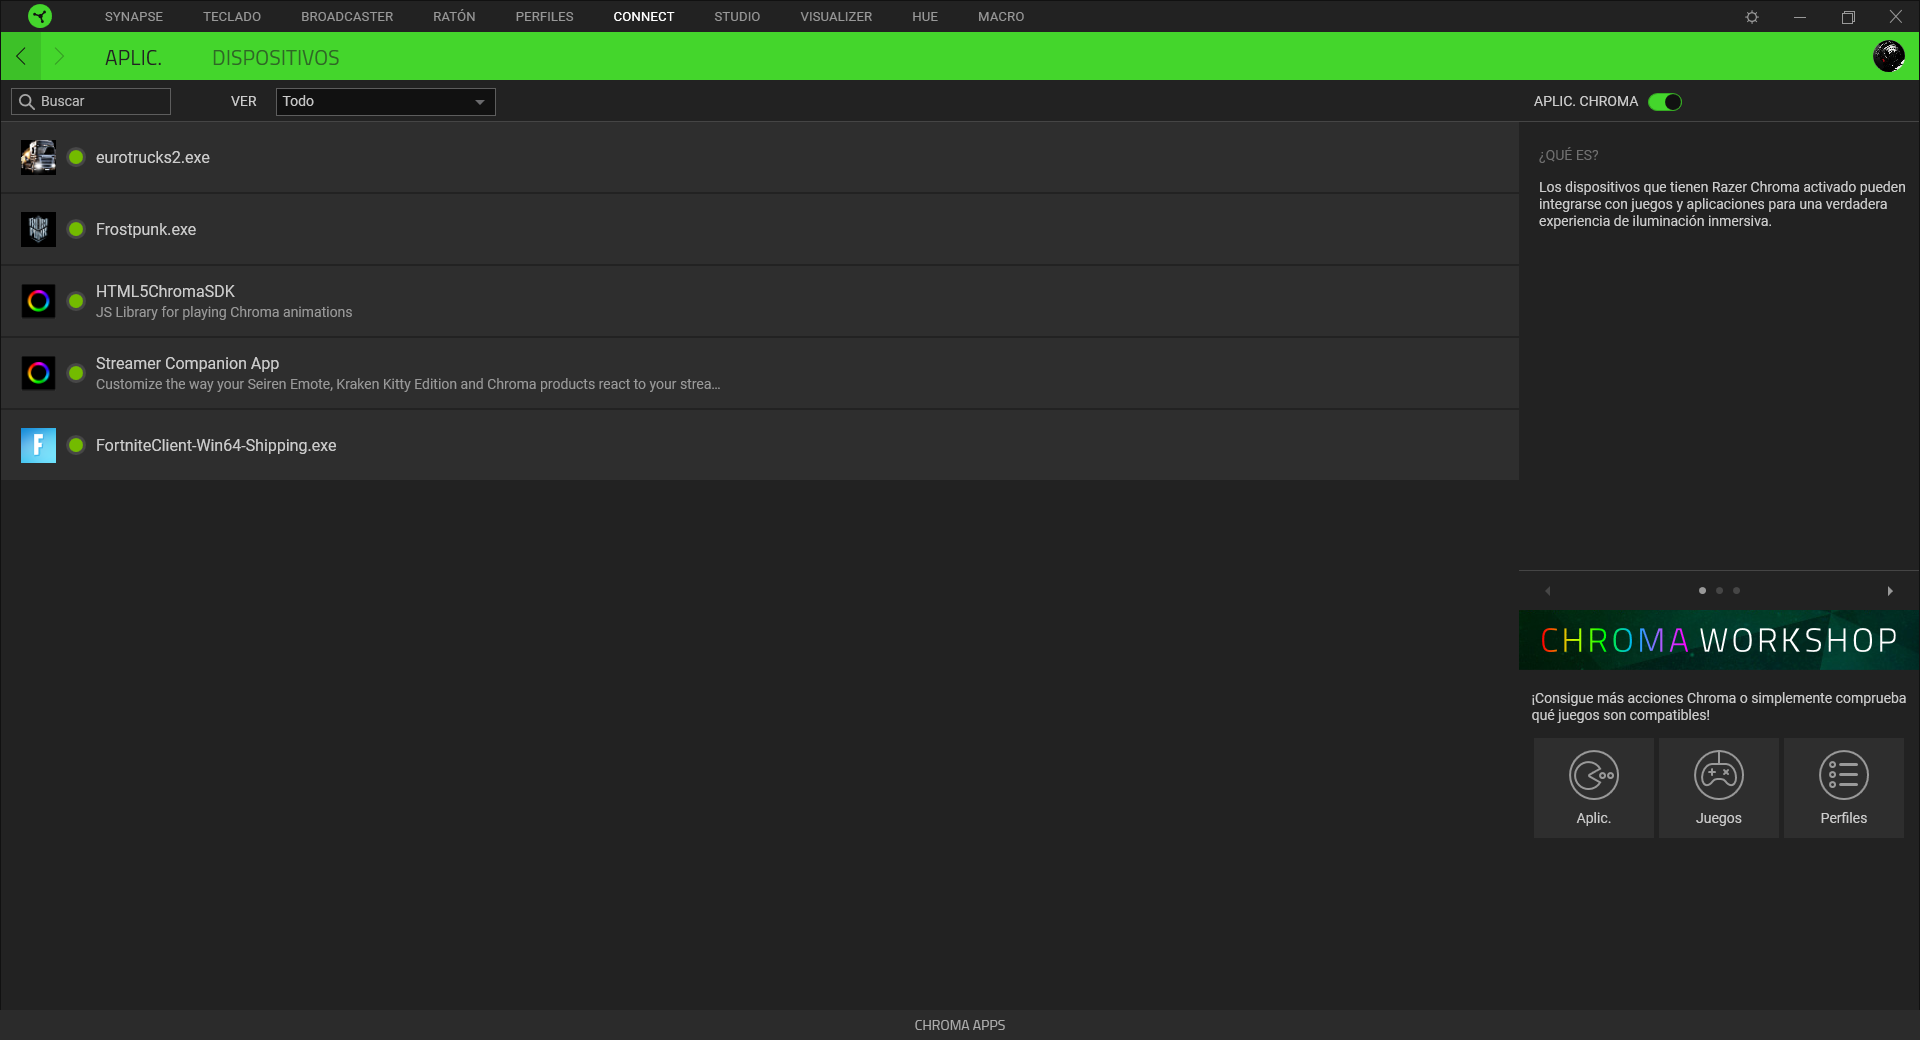Toggle Streamer Companion App status dot
This screenshot has width=1920, height=1040.
point(76,373)
